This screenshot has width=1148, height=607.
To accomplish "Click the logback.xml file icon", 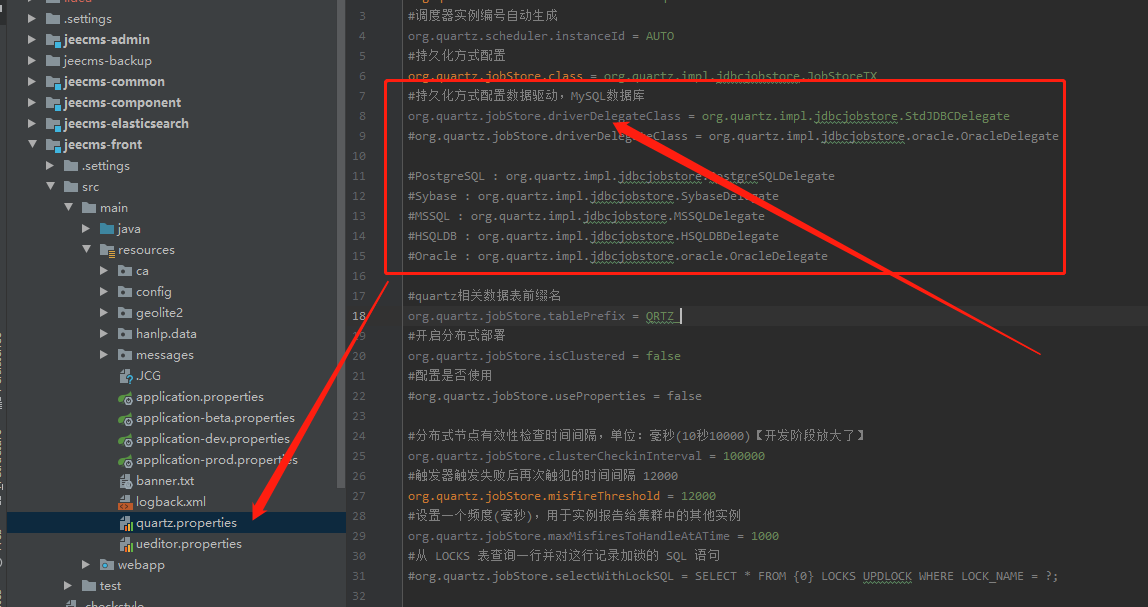I will coord(125,502).
